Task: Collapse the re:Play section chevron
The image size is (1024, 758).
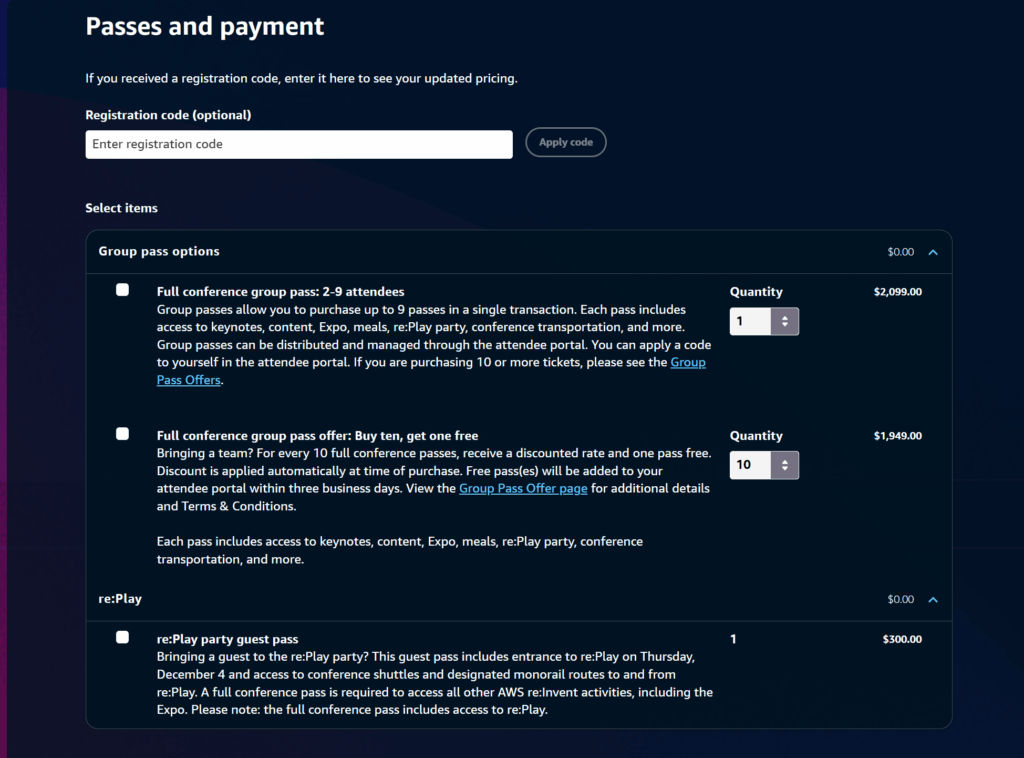Action: 933,600
